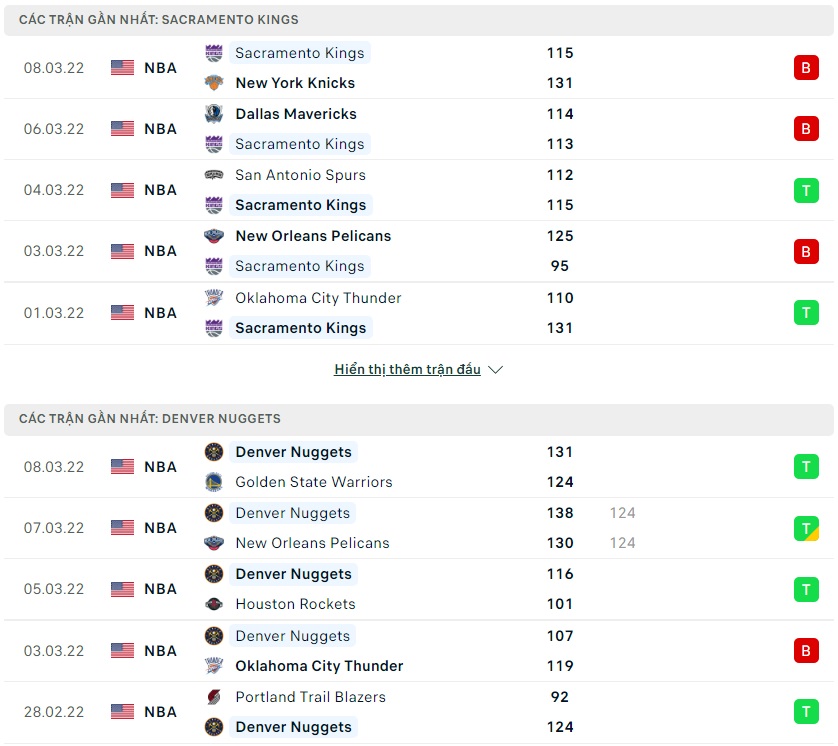The image size is (838, 746).
Task: Click the Oklahoma City Thunder name on 03.03.22
Action: pyautogui.click(x=319, y=666)
